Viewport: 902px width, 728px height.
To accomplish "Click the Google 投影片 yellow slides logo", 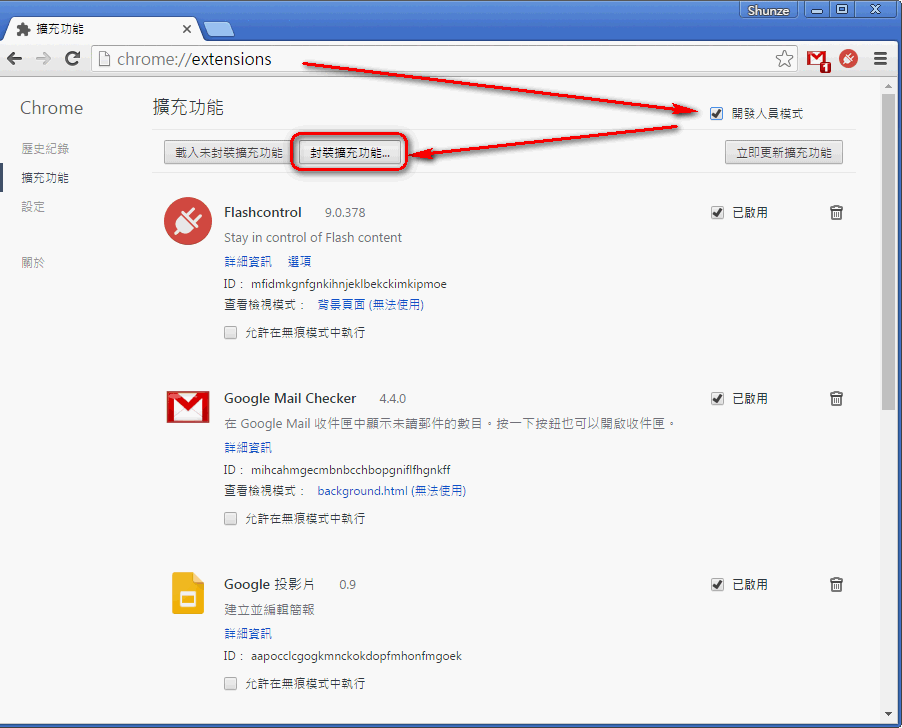I will click(x=188, y=593).
